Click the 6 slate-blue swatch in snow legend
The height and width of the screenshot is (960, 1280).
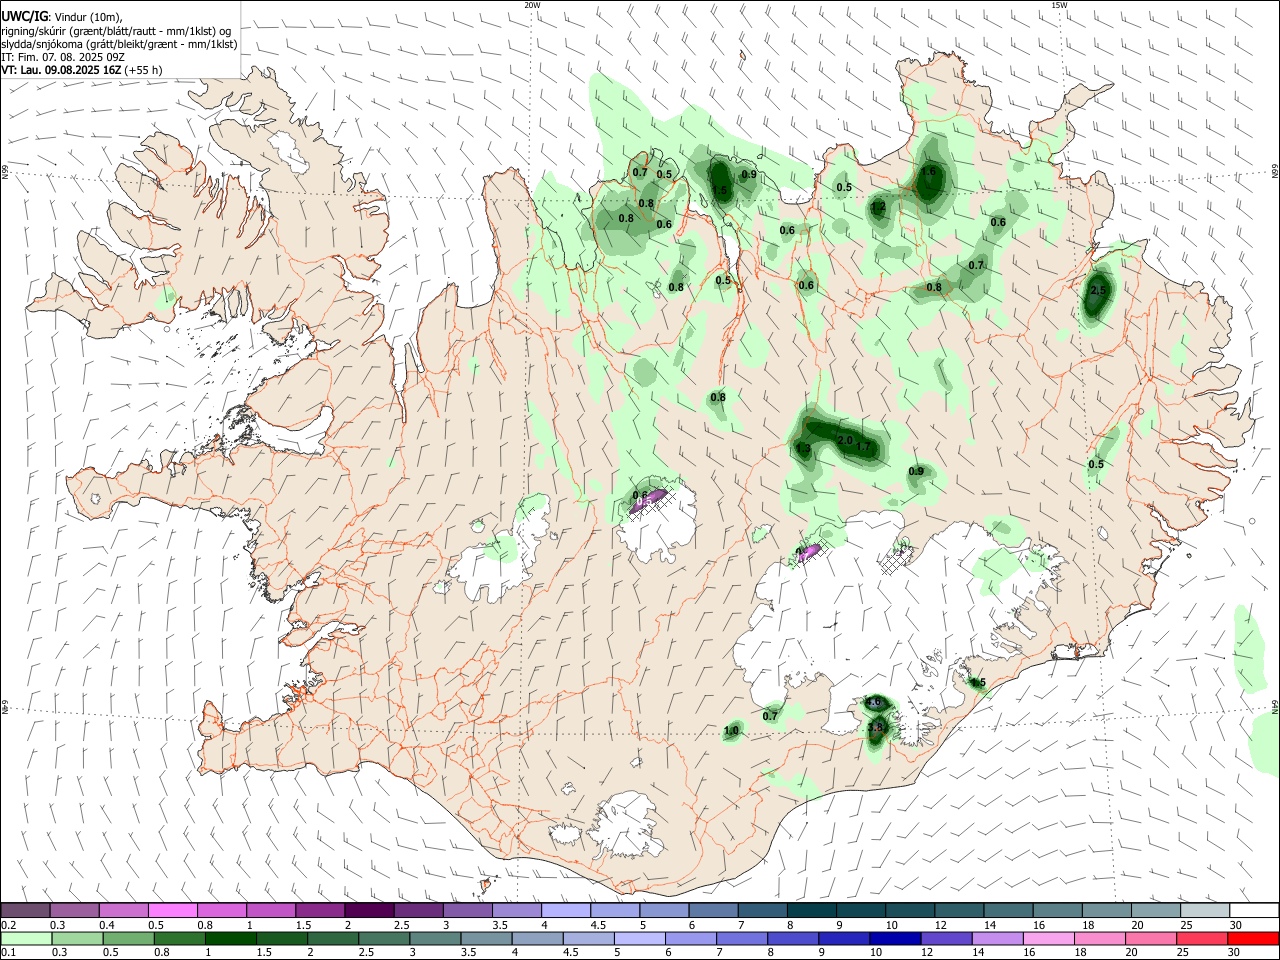[x=712, y=910]
